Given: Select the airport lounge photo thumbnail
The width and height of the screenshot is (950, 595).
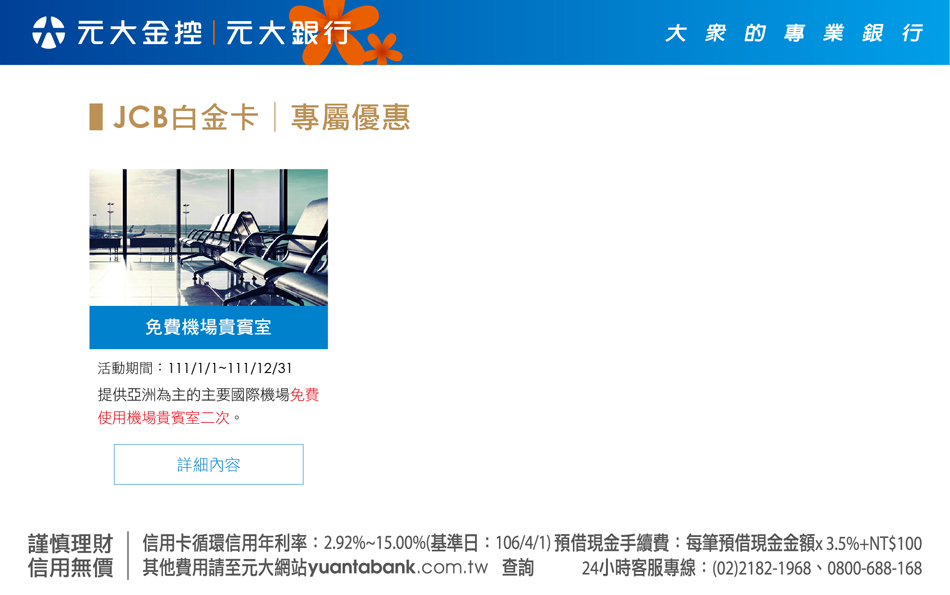Looking at the screenshot, I should [x=208, y=238].
